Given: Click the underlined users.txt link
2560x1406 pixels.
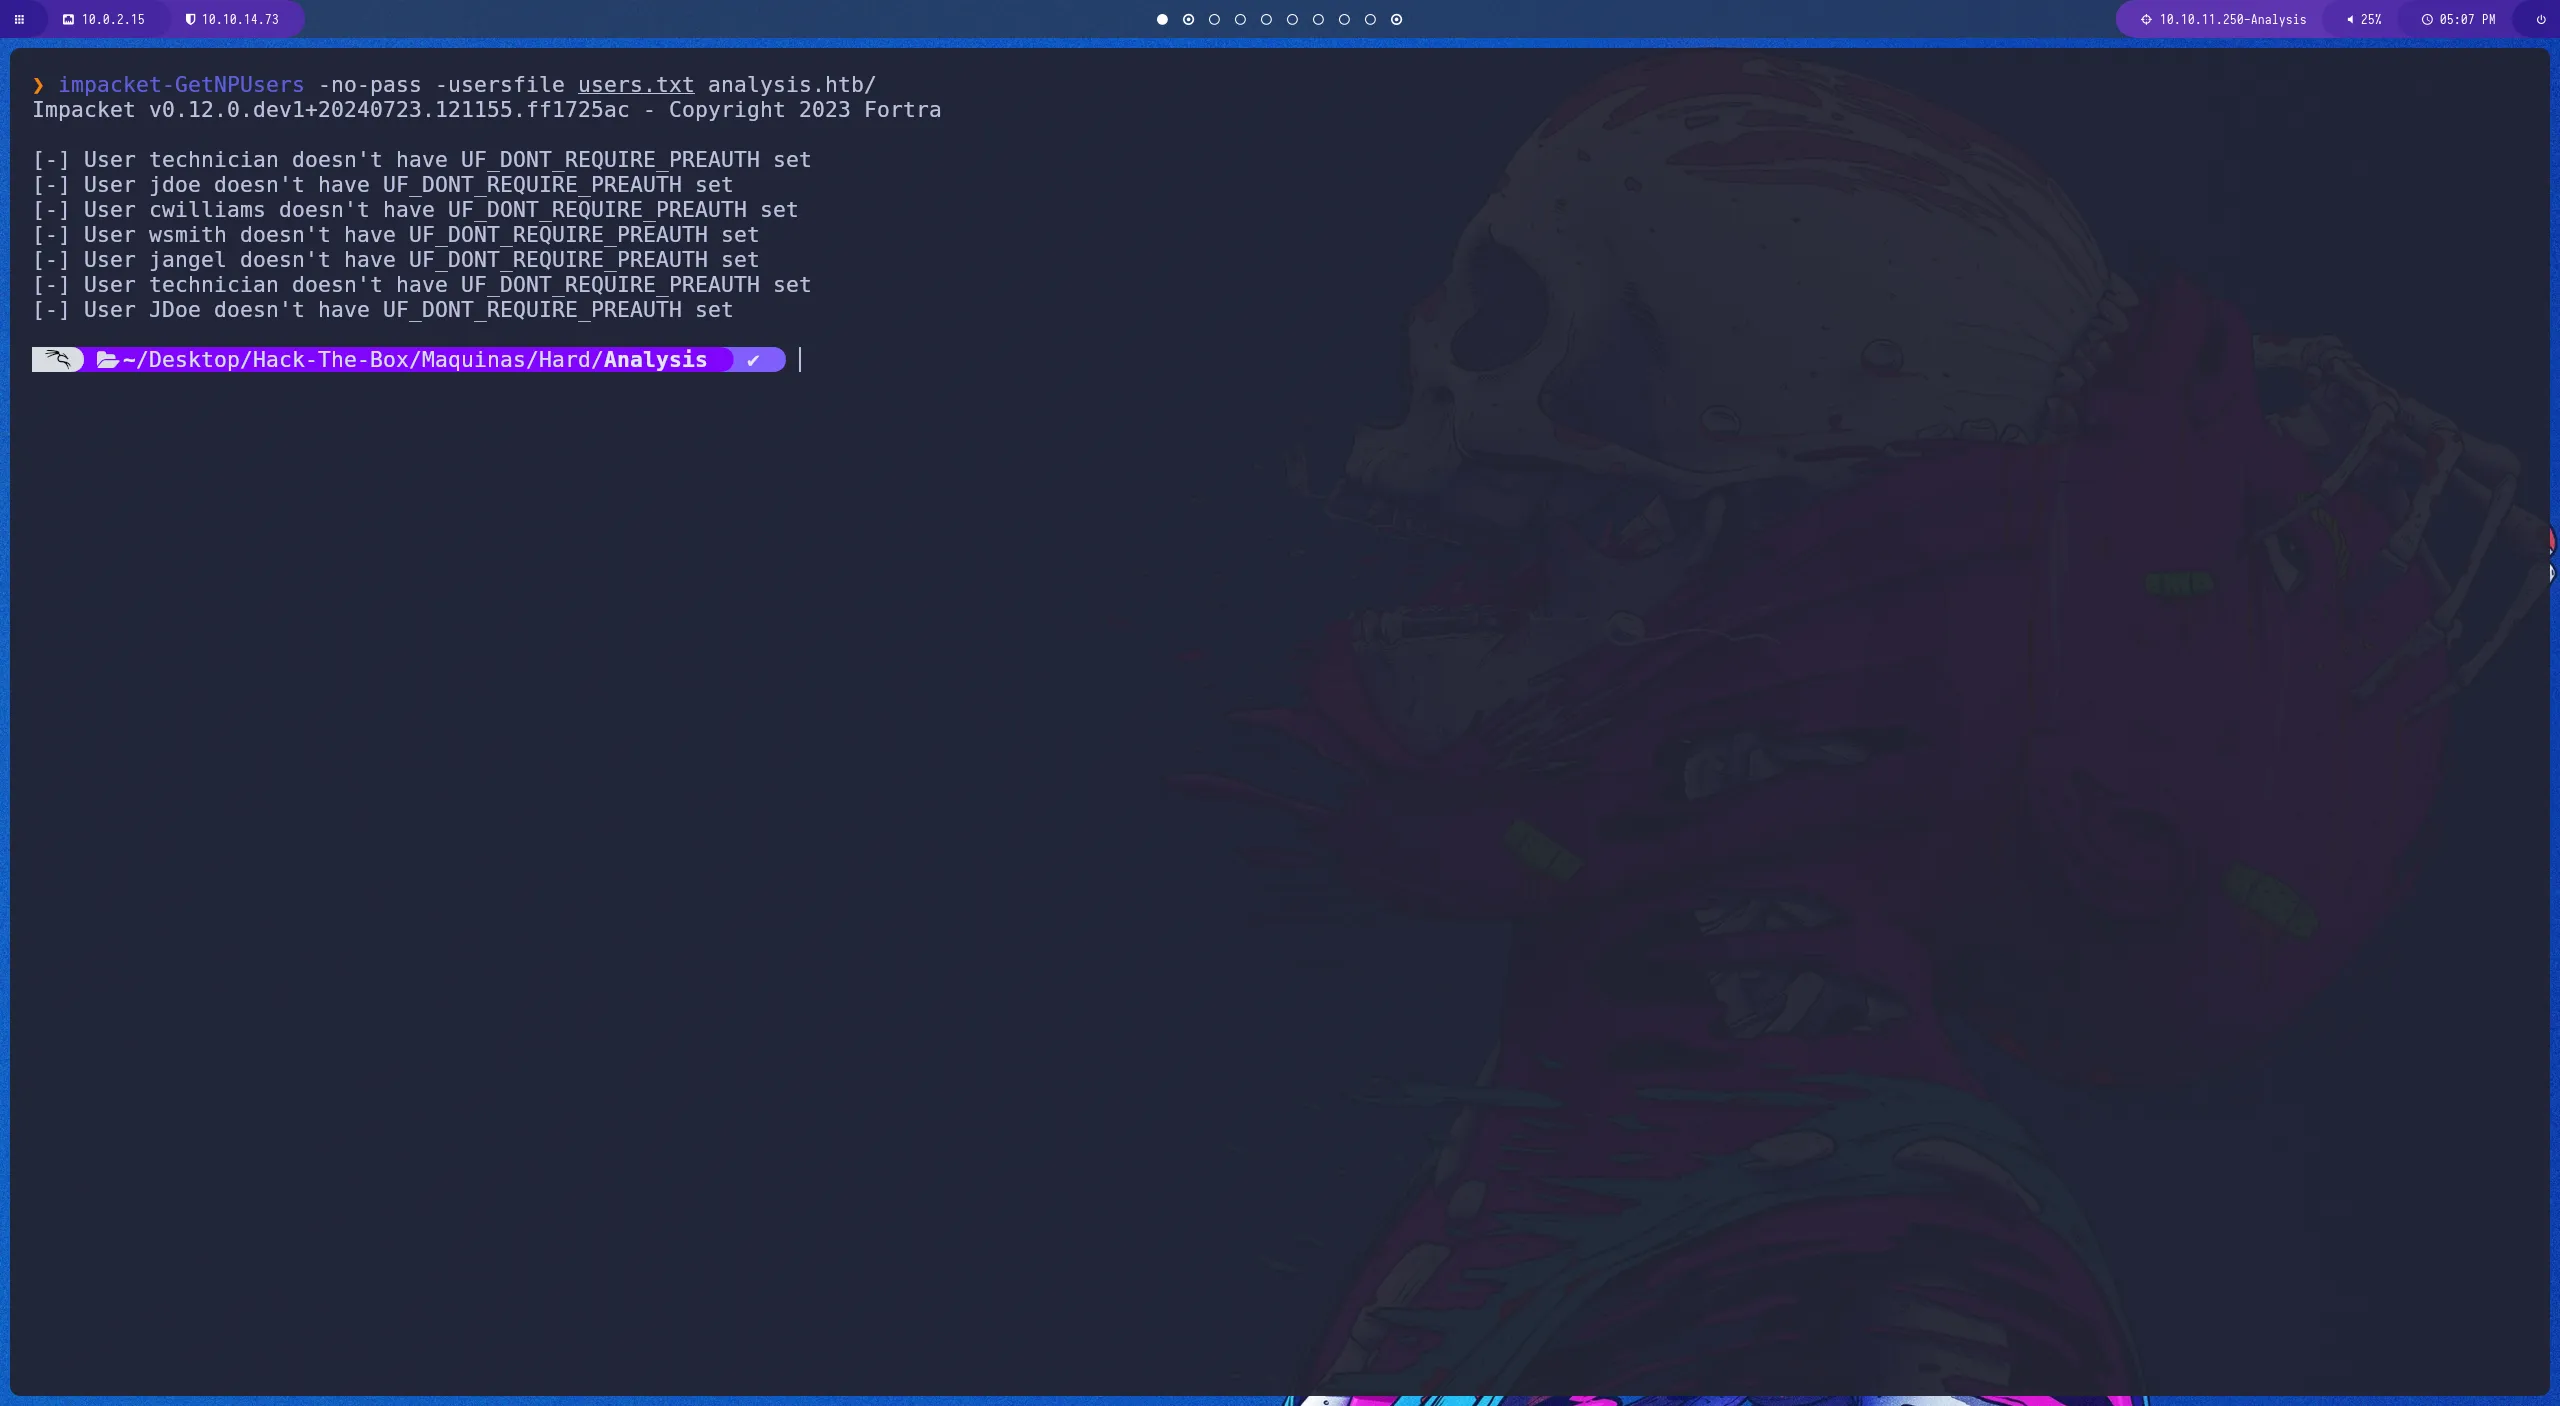Looking at the screenshot, I should pos(636,84).
